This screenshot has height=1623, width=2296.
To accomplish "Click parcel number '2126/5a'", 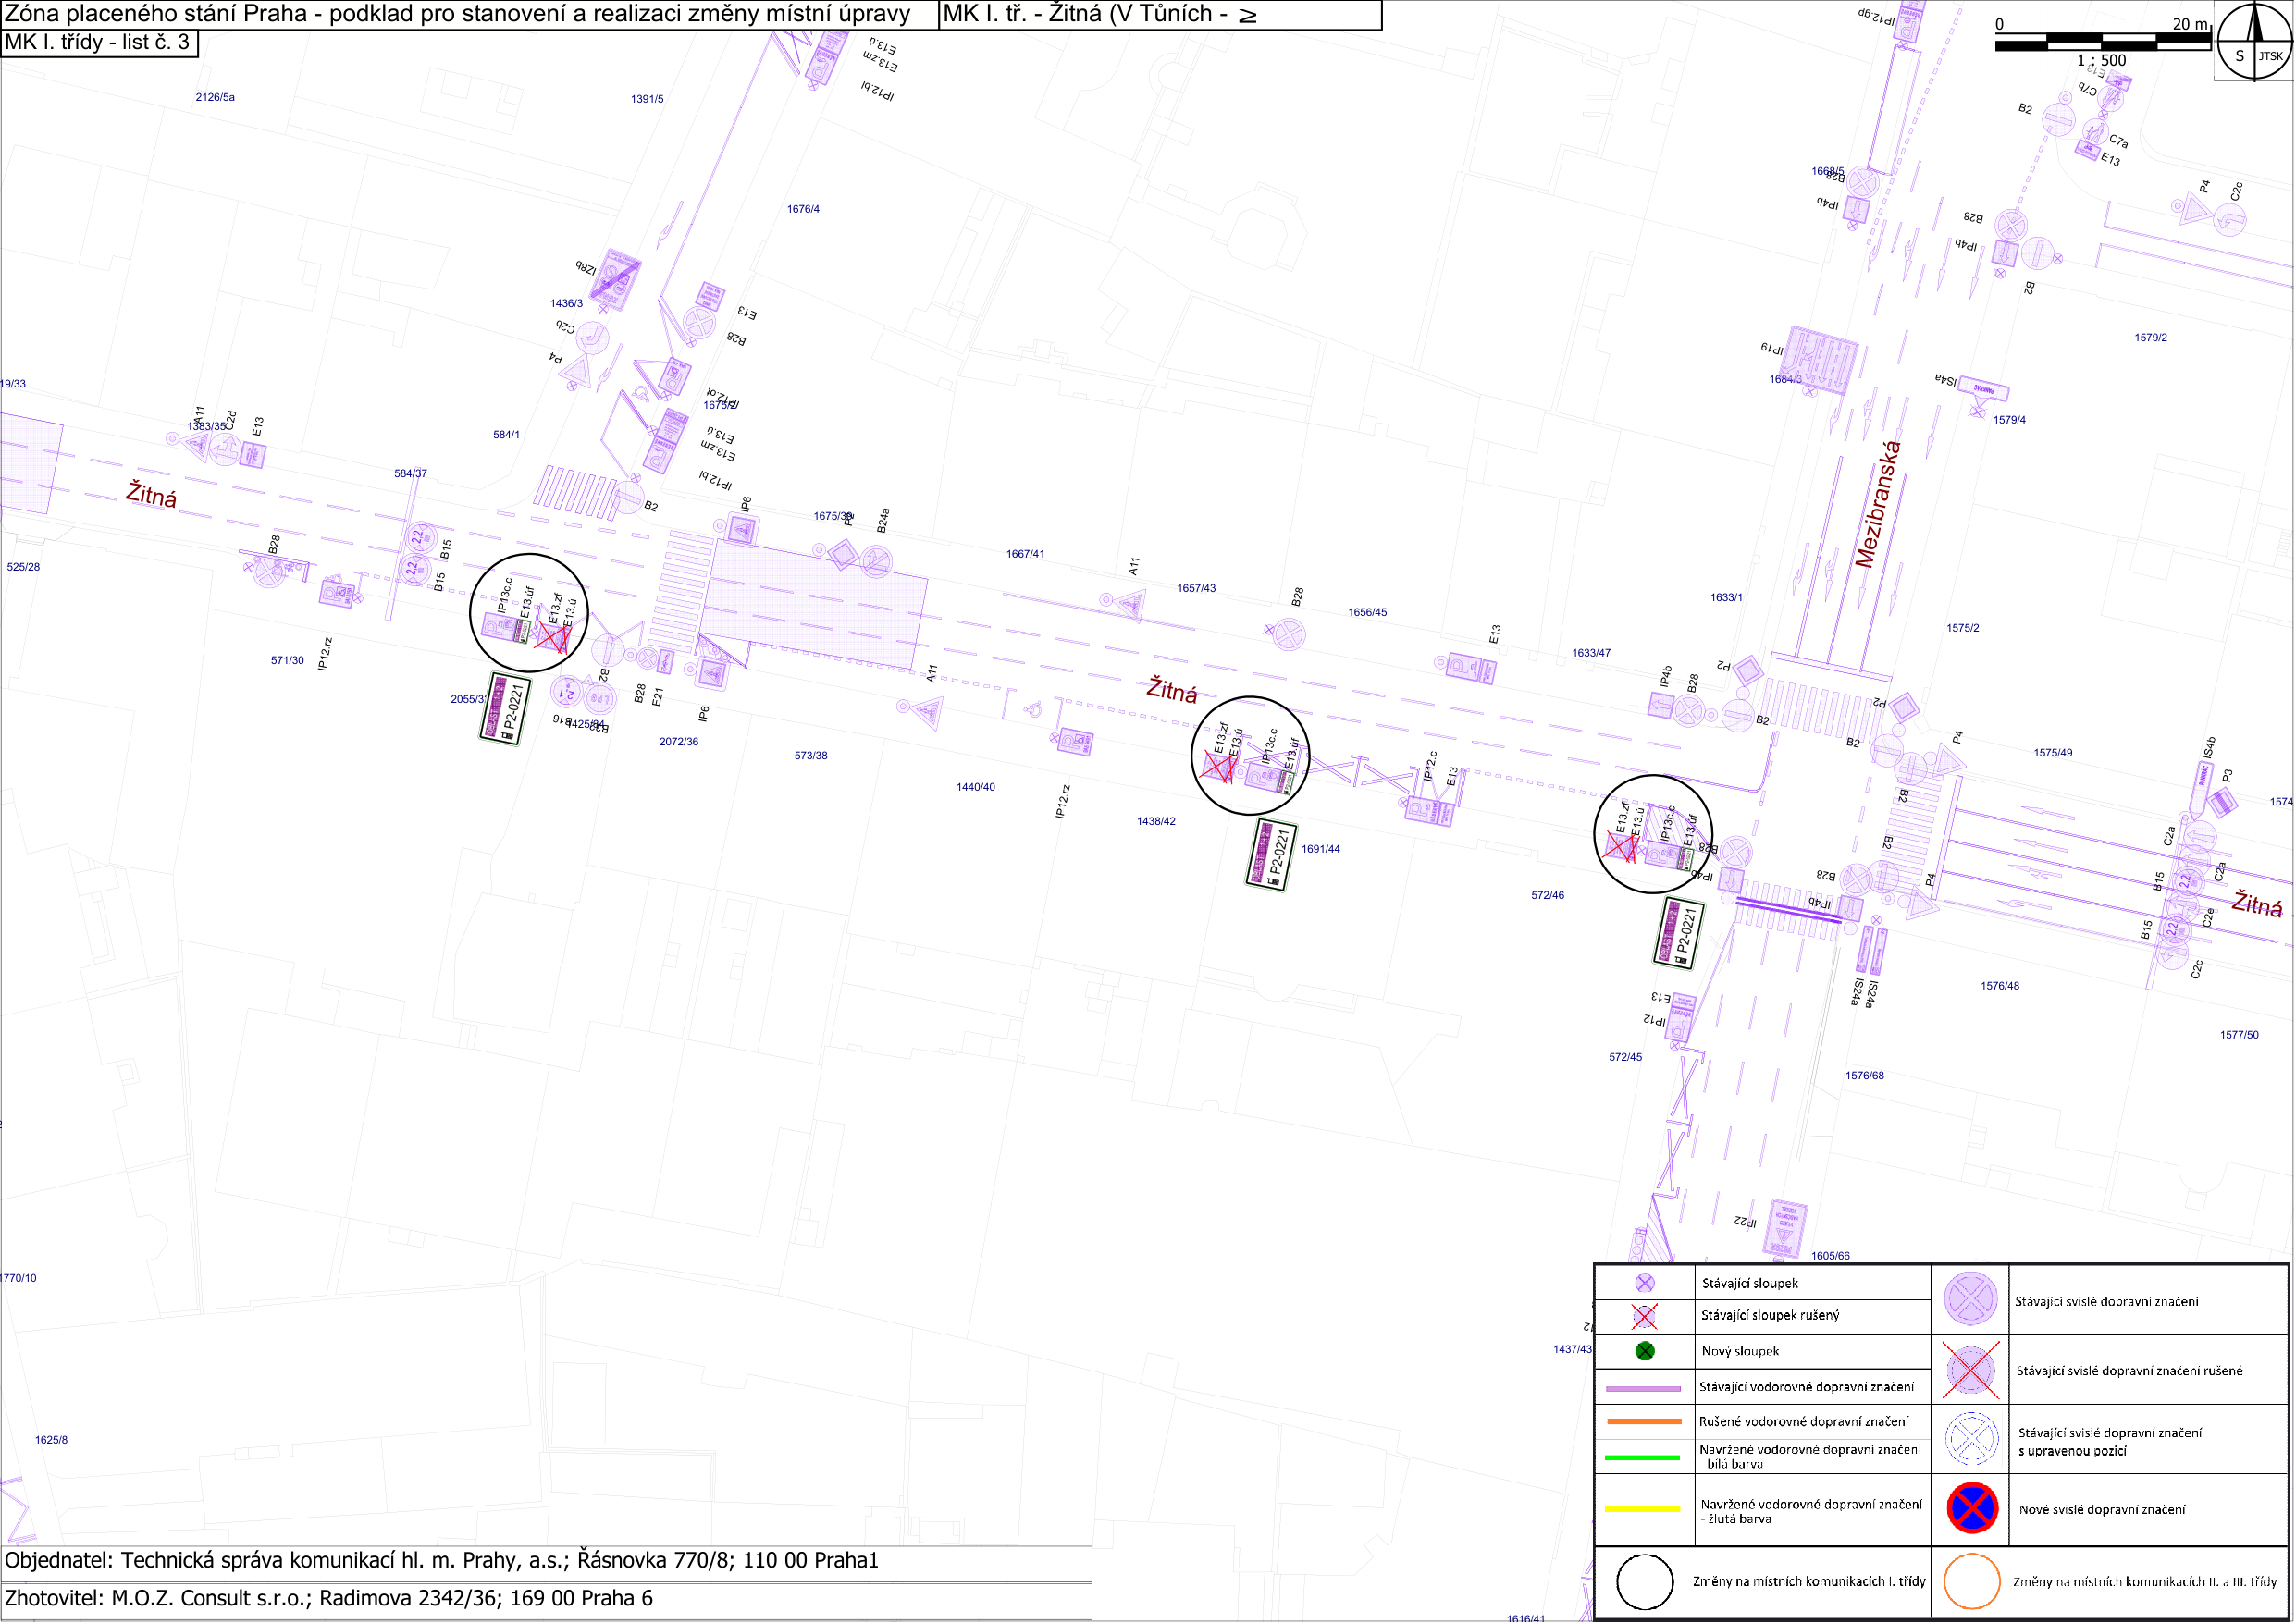I will click(x=215, y=97).
